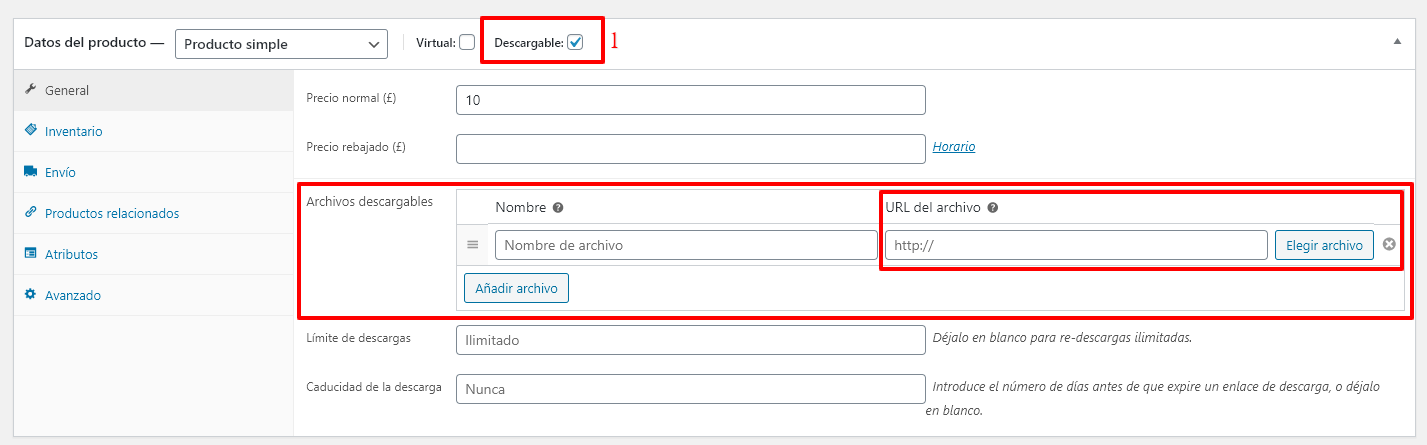Image resolution: width=1427 pixels, height=445 pixels.
Task: Open the Producto simple type dropdown
Action: pos(281,44)
